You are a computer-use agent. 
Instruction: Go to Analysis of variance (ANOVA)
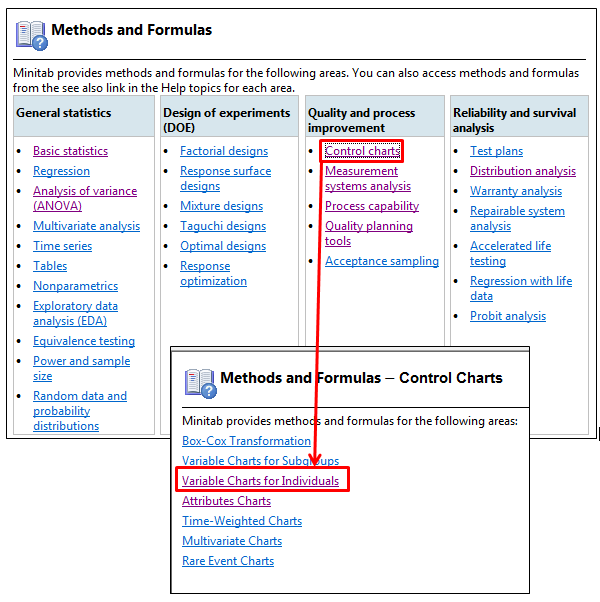tap(84, 198)
